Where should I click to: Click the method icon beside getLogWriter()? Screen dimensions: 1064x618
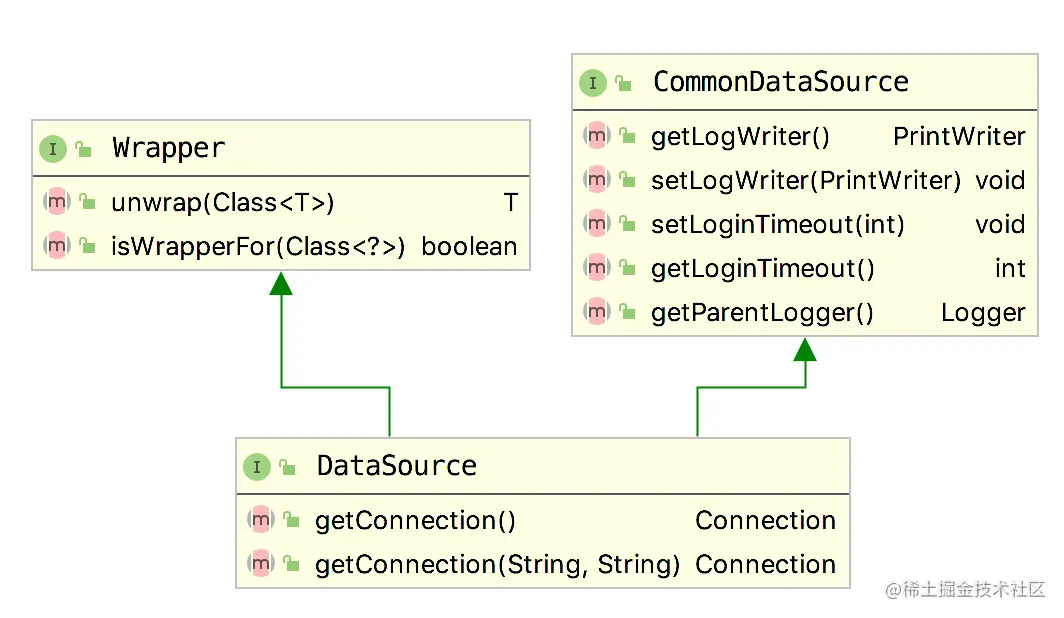(597, 136)
